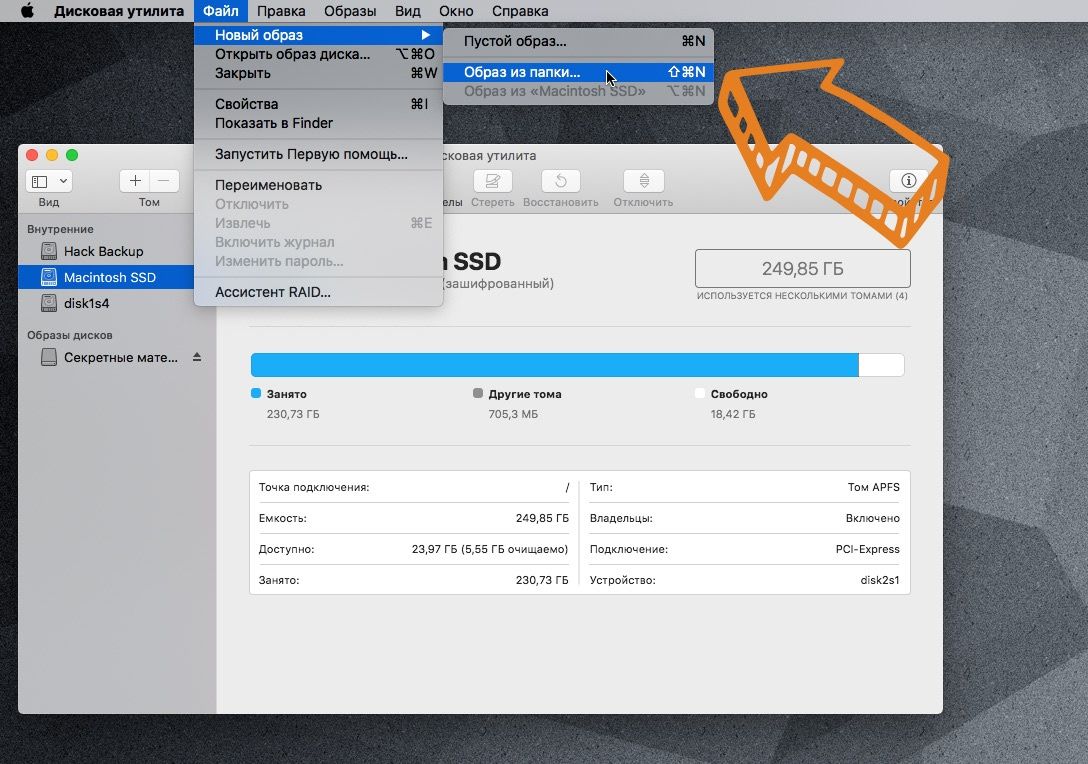
Task: Open the Справка menu
Action: 520,11
